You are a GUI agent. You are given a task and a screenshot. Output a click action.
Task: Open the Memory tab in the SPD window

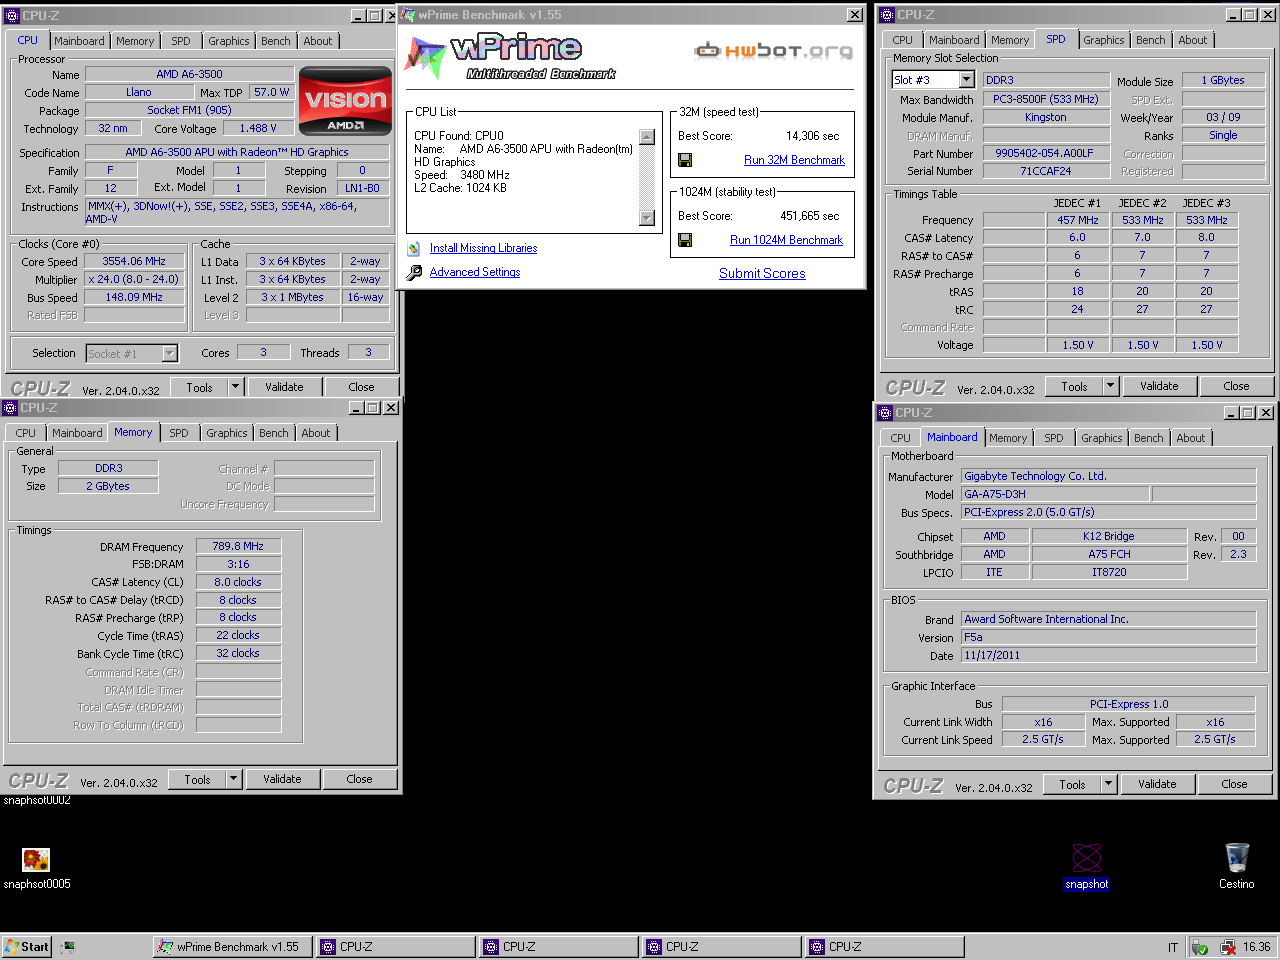(x=1010, y=40)
